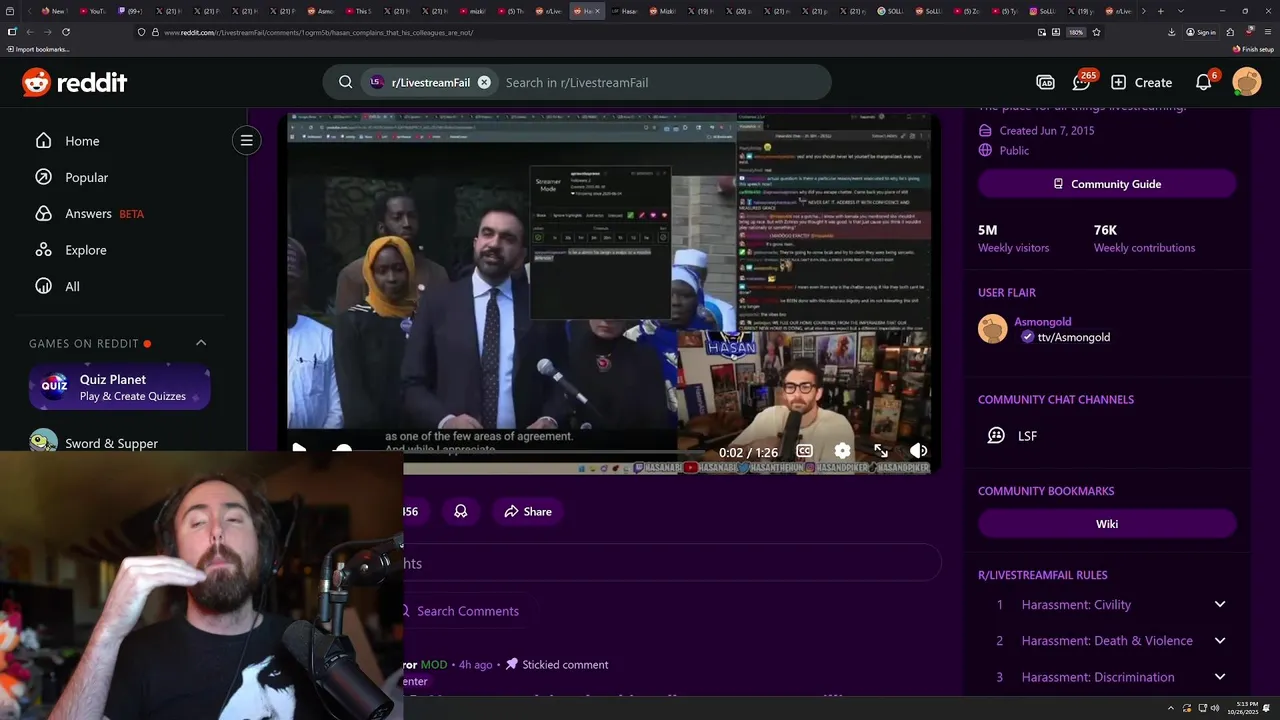Open the user avatar menu
The image size is (1280, 720).
click(1247, 82)
